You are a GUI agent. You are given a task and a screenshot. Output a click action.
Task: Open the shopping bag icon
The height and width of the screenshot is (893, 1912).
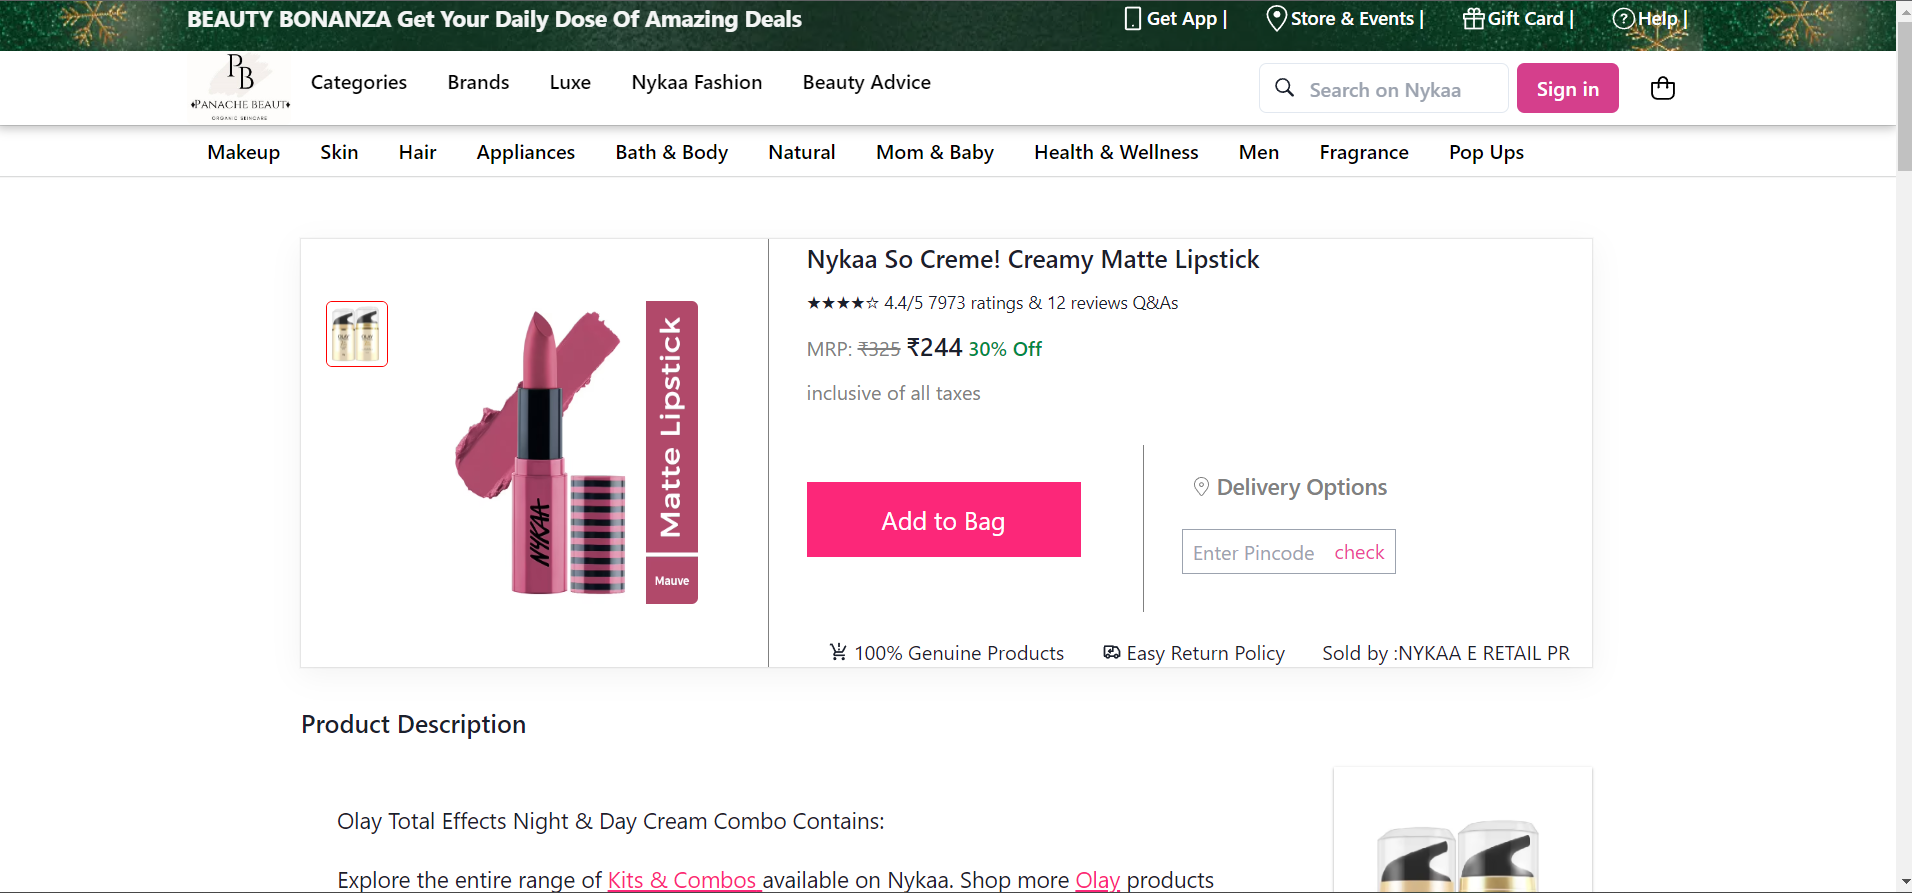pos(1663,88)
